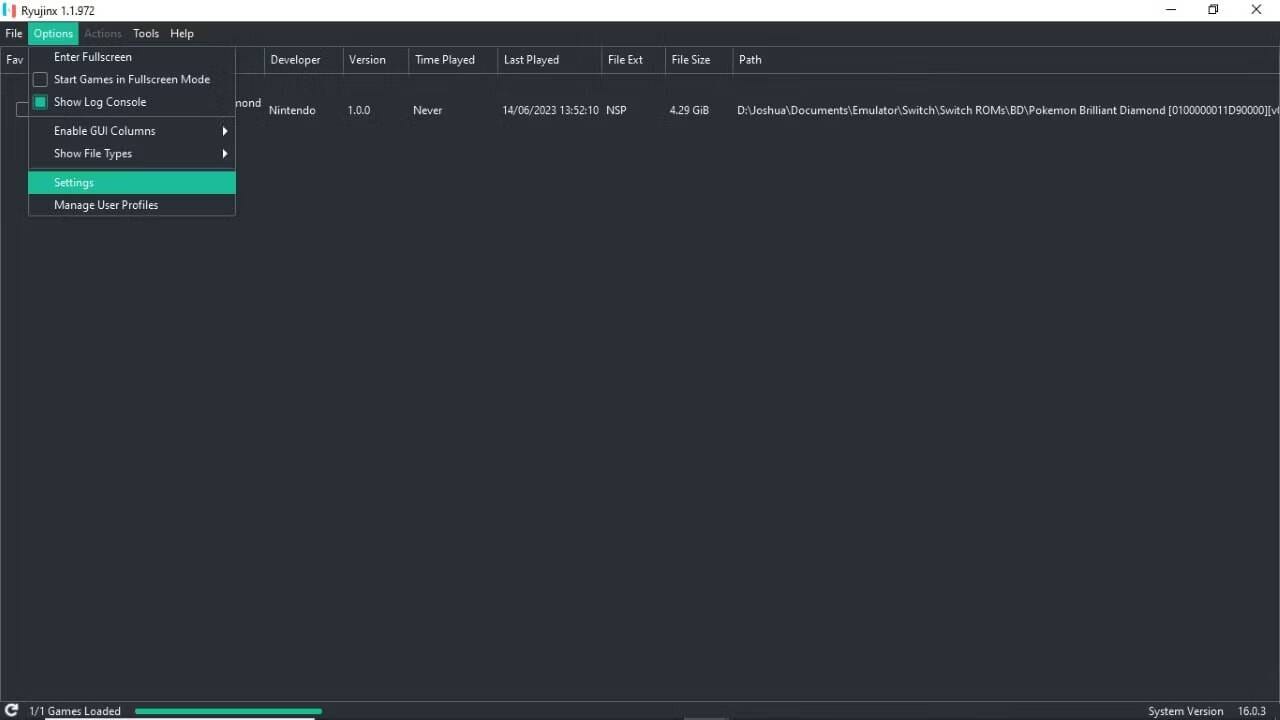Image resolution: width=1280 pixels, height=720 pixels.
Task: Click the 14/06/2023 13:52:10 last played cell
Action: (x=550, y=110)
